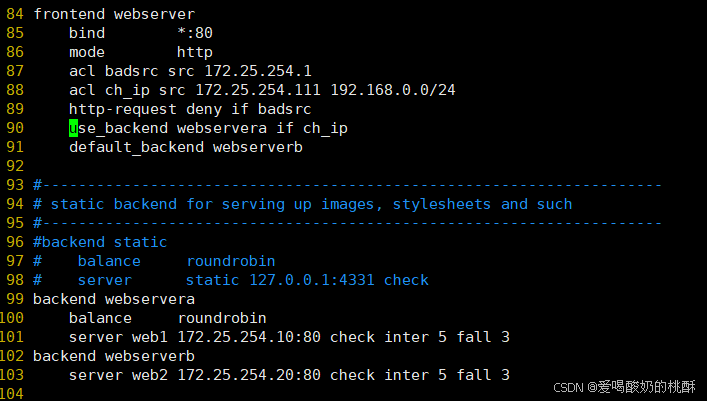Click line number 92
The image size is (707, 401).
(15, 166)
